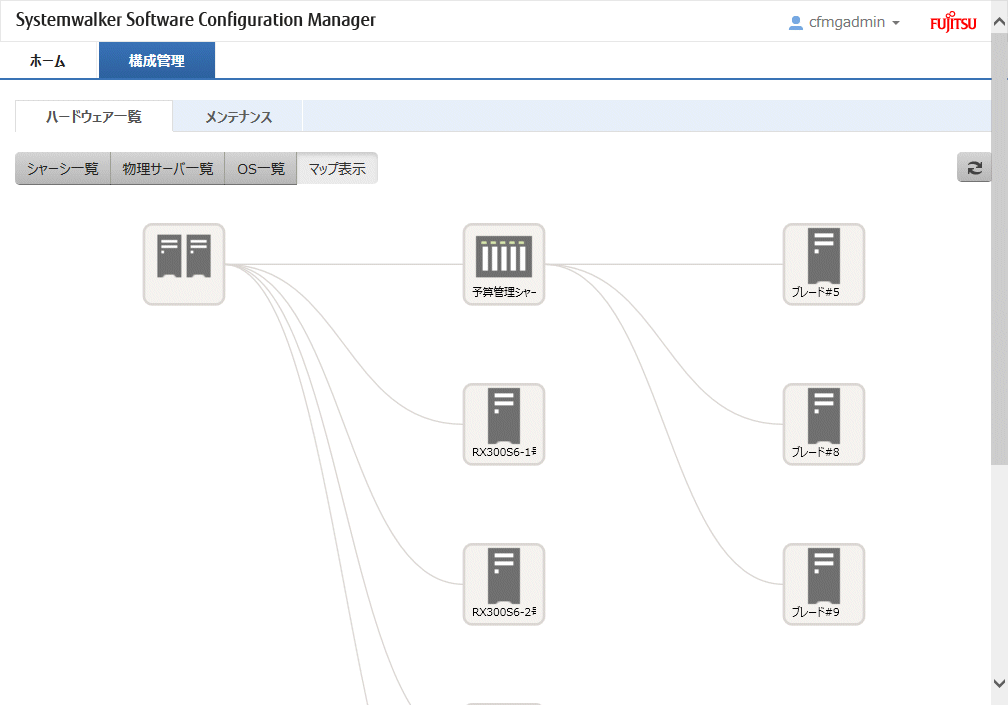This screenshot has height=705, width=1008.
Task: Click the user profile icon
Action: coord(795,22)
